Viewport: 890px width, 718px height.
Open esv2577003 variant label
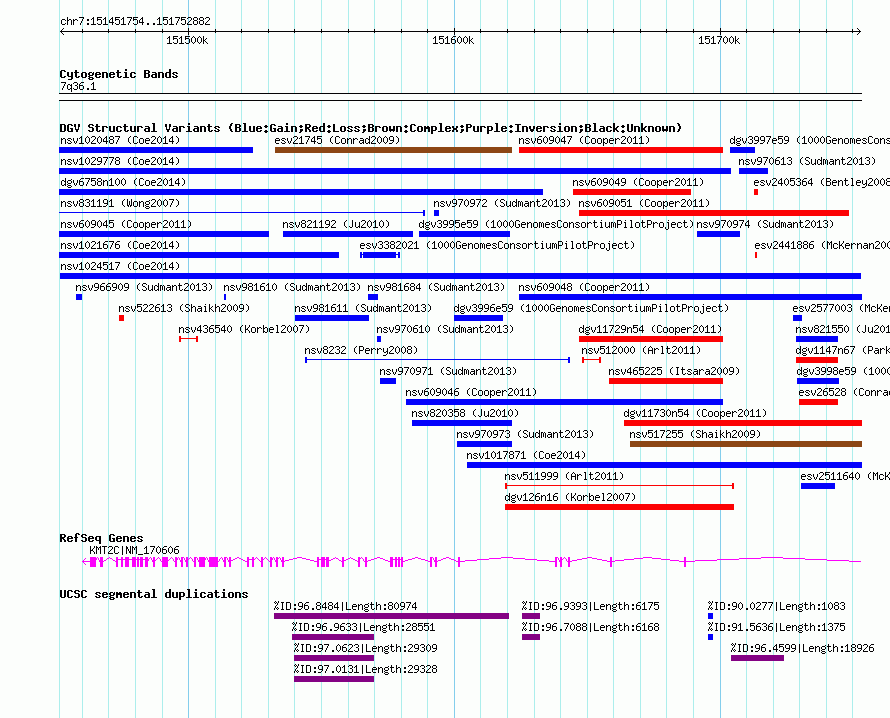[x=841, y=308]
